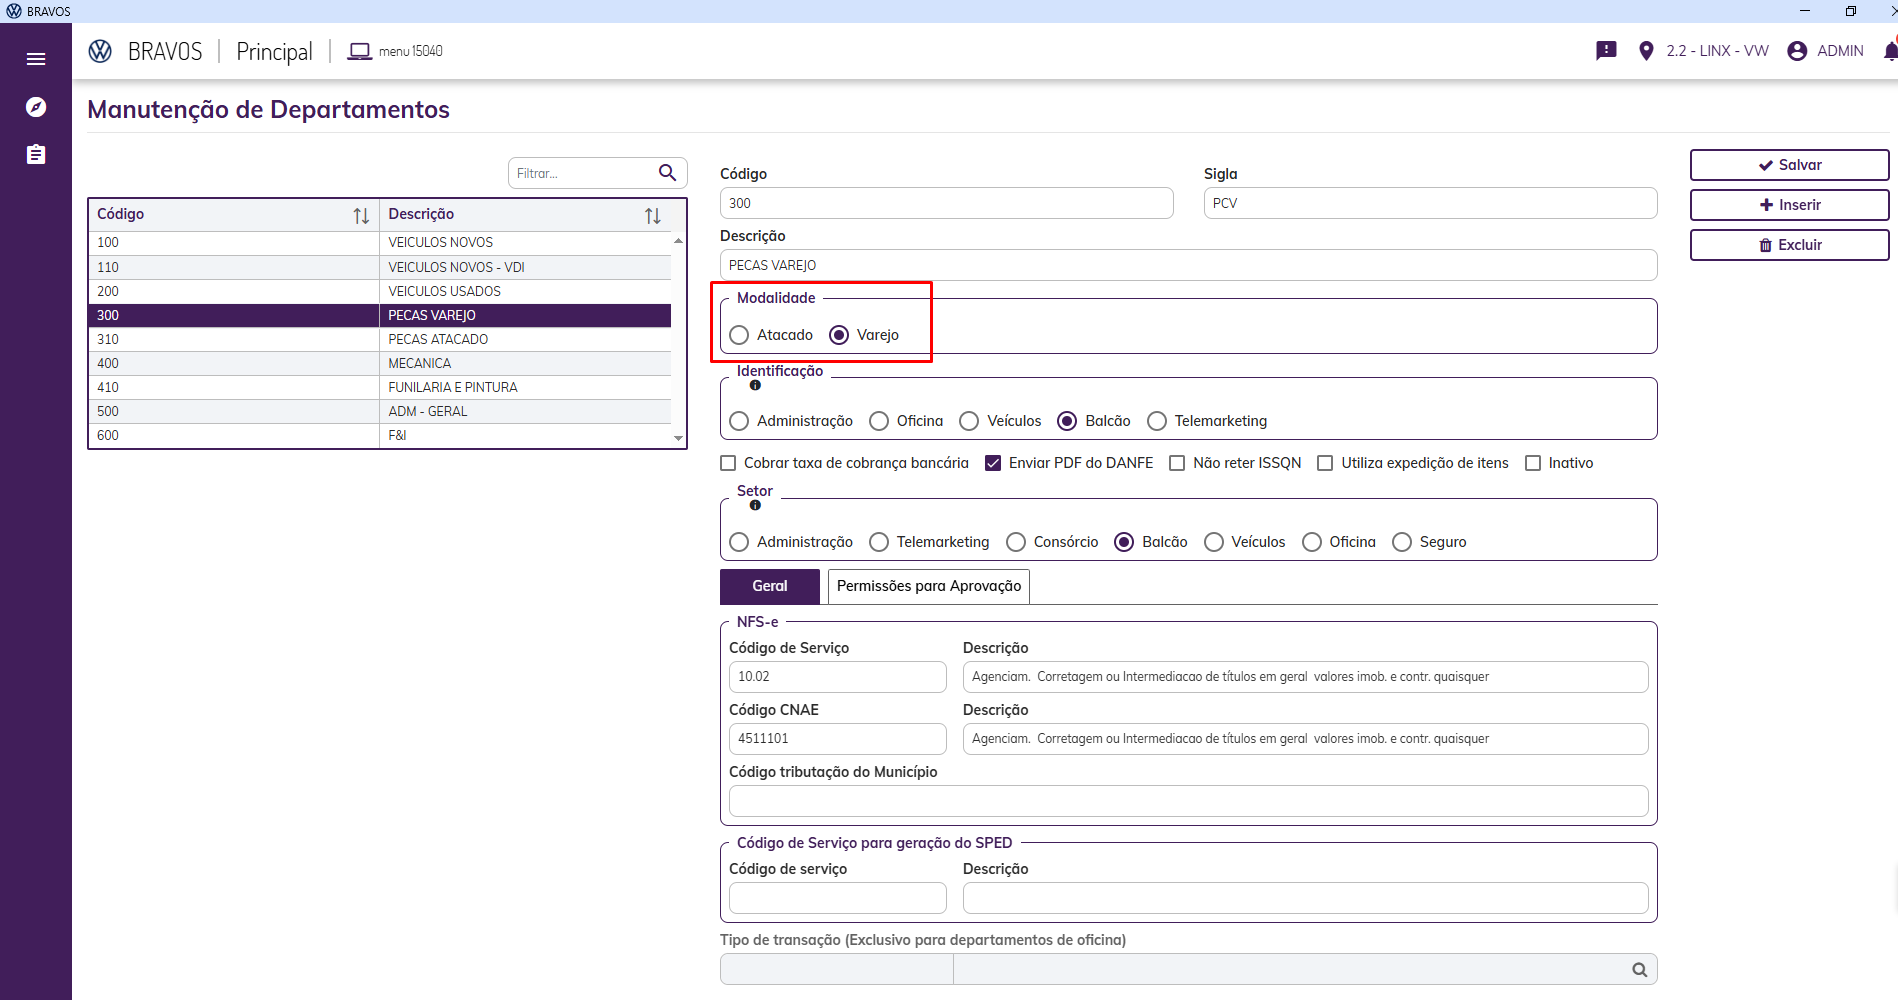Screen dimensions: 1898x1000
Task: Click the info icon under Identificação
Action: (755, 385)
